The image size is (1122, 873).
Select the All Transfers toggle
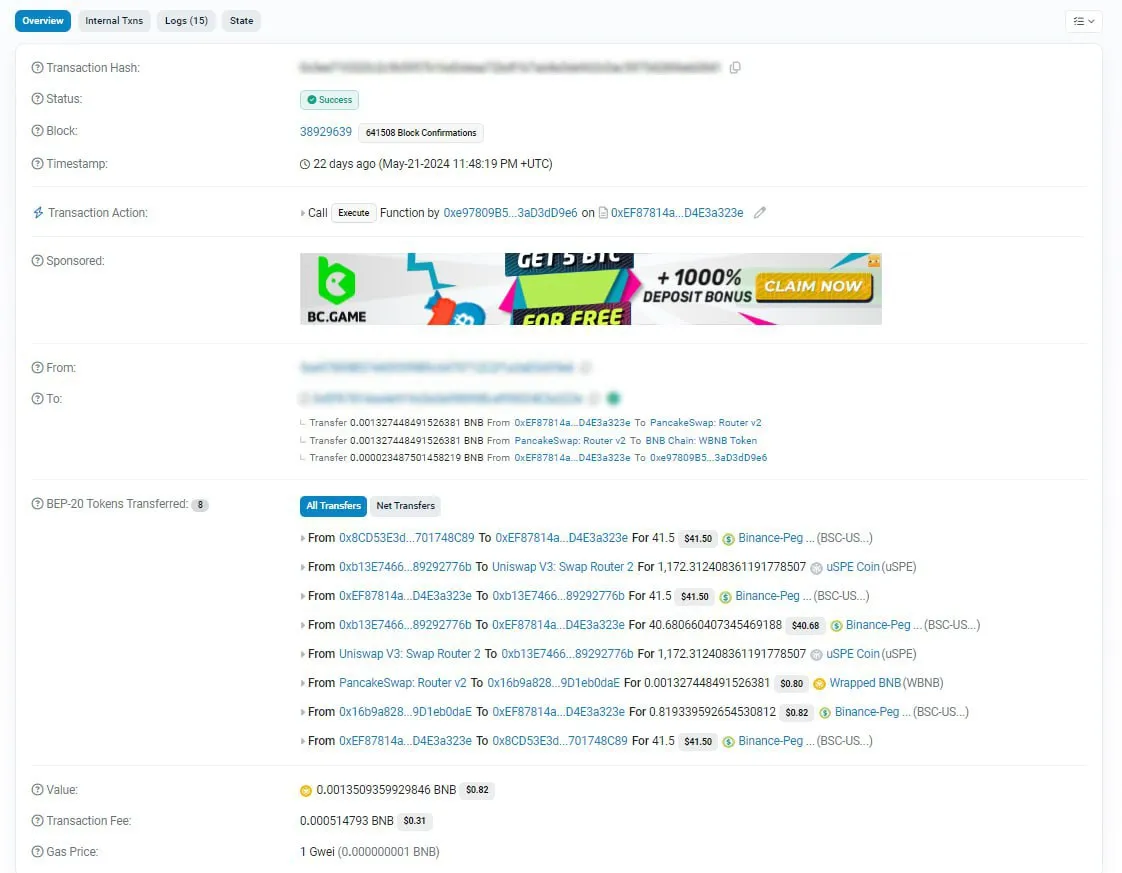pyautogui.click(x=333, y=506)
